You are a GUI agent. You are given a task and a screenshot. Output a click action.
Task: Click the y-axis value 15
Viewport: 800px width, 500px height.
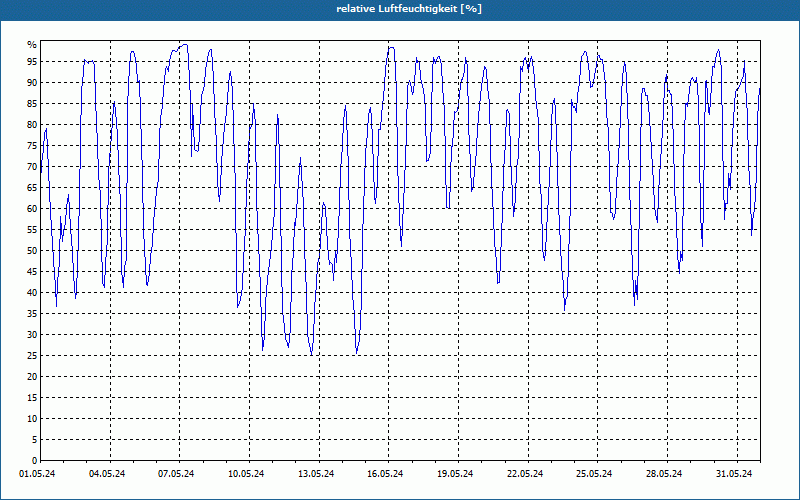pyautogui.click(x=32, y=397)
